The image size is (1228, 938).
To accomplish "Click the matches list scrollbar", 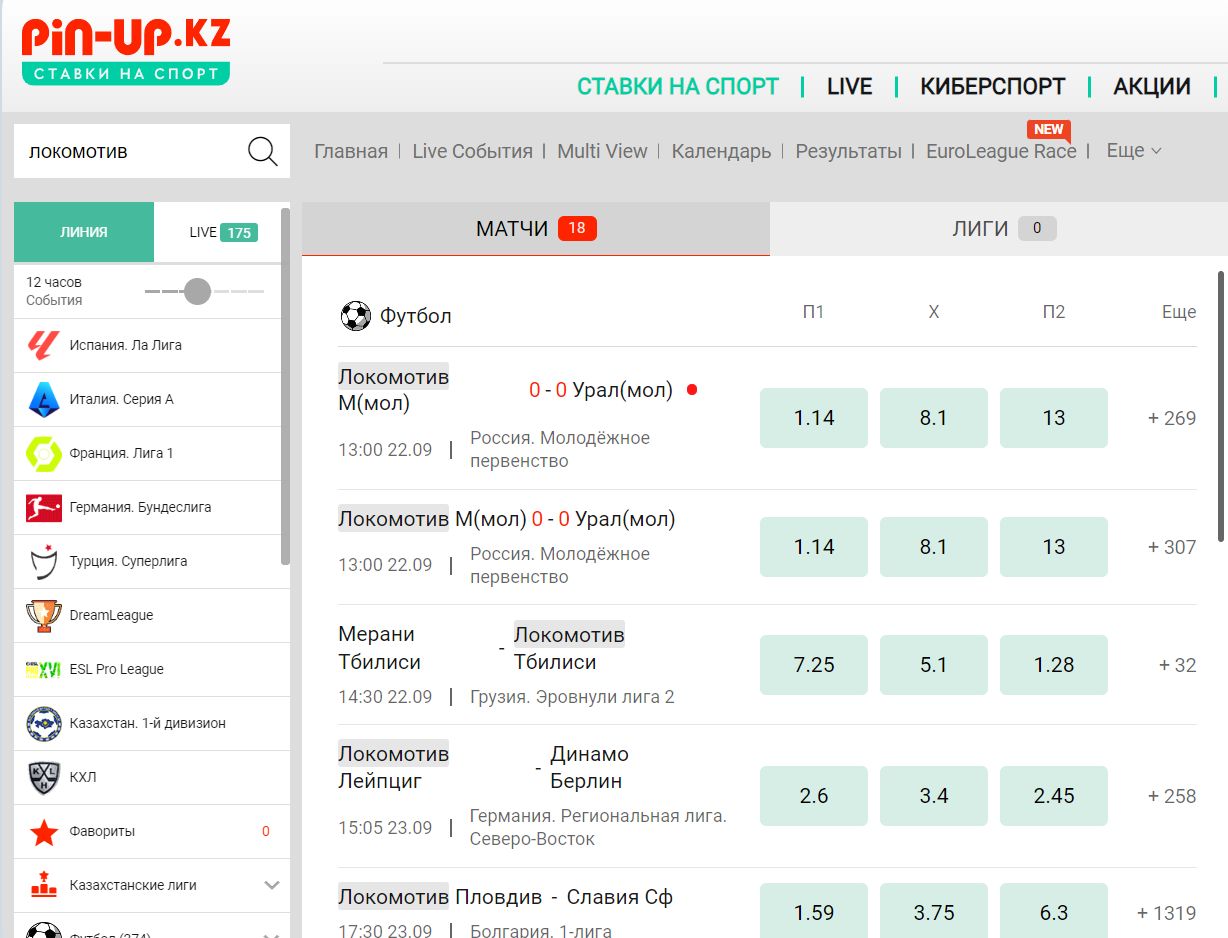I will [1221, 405].
